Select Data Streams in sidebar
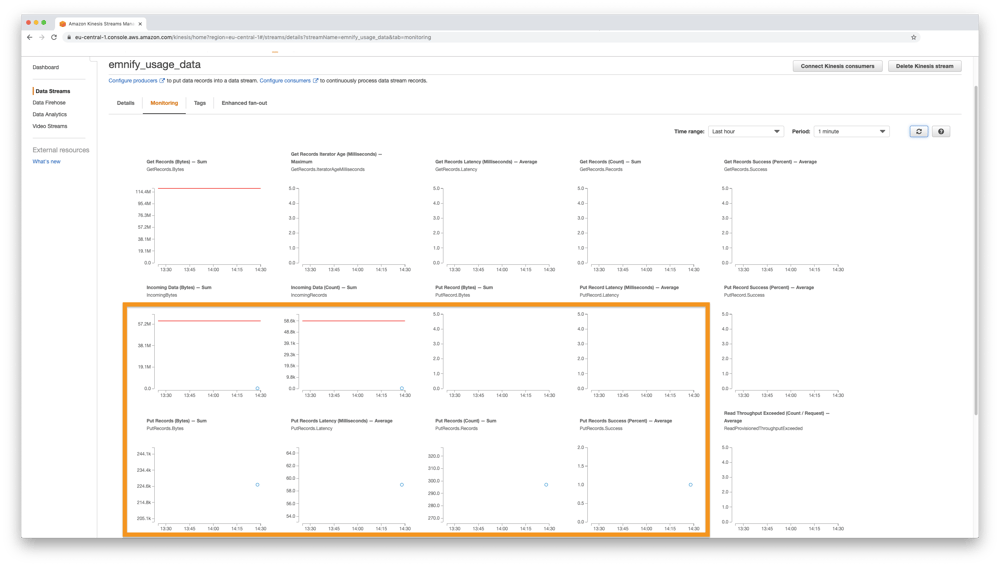The image size is (1000, 566). [52, 91]
